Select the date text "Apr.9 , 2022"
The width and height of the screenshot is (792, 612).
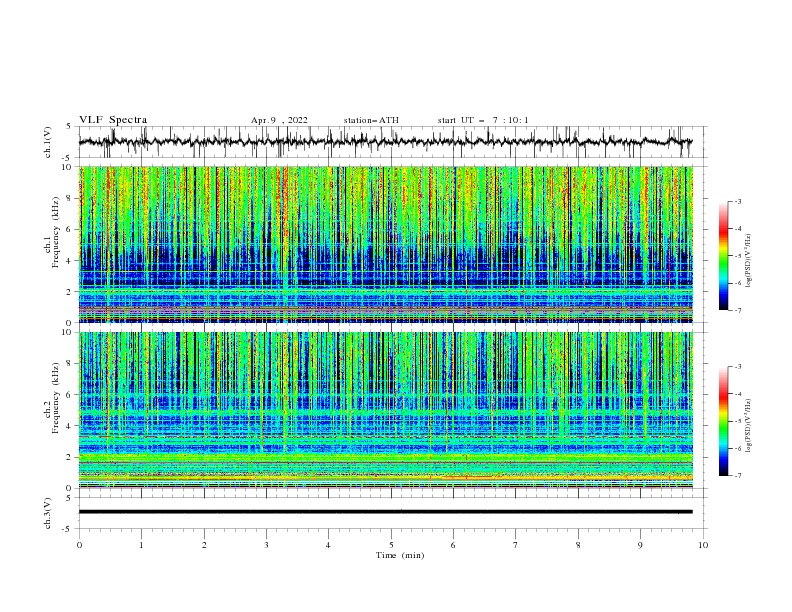(x=279, y=120)
